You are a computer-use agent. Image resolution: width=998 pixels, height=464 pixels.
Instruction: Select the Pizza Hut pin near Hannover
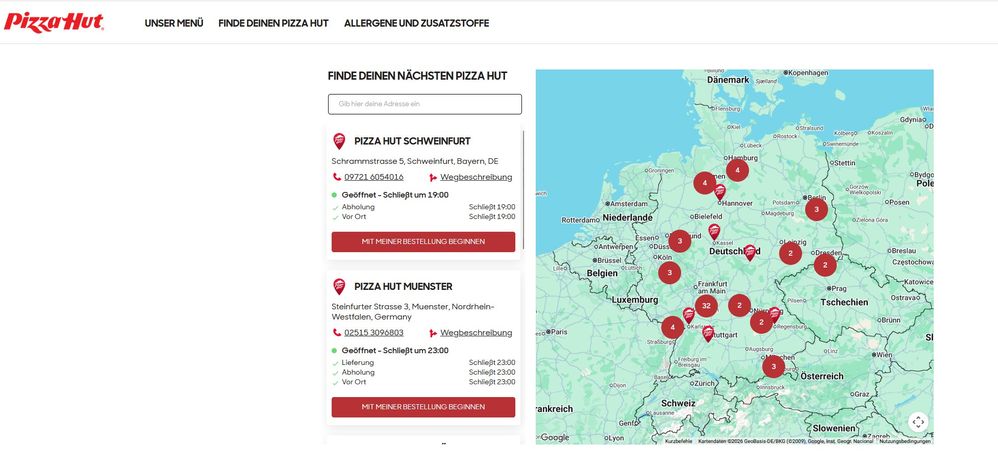click(x=720, y=192)
